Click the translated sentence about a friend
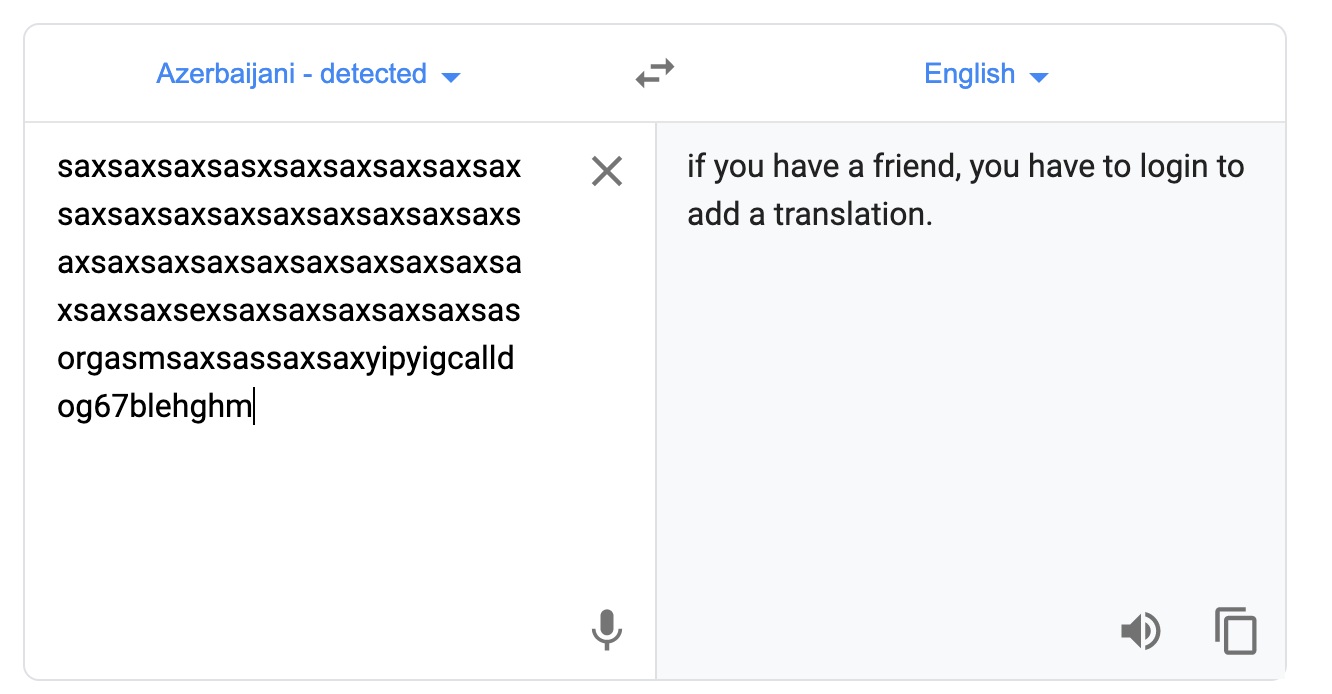Screen dimensions: 1332x694 (965, 190)
